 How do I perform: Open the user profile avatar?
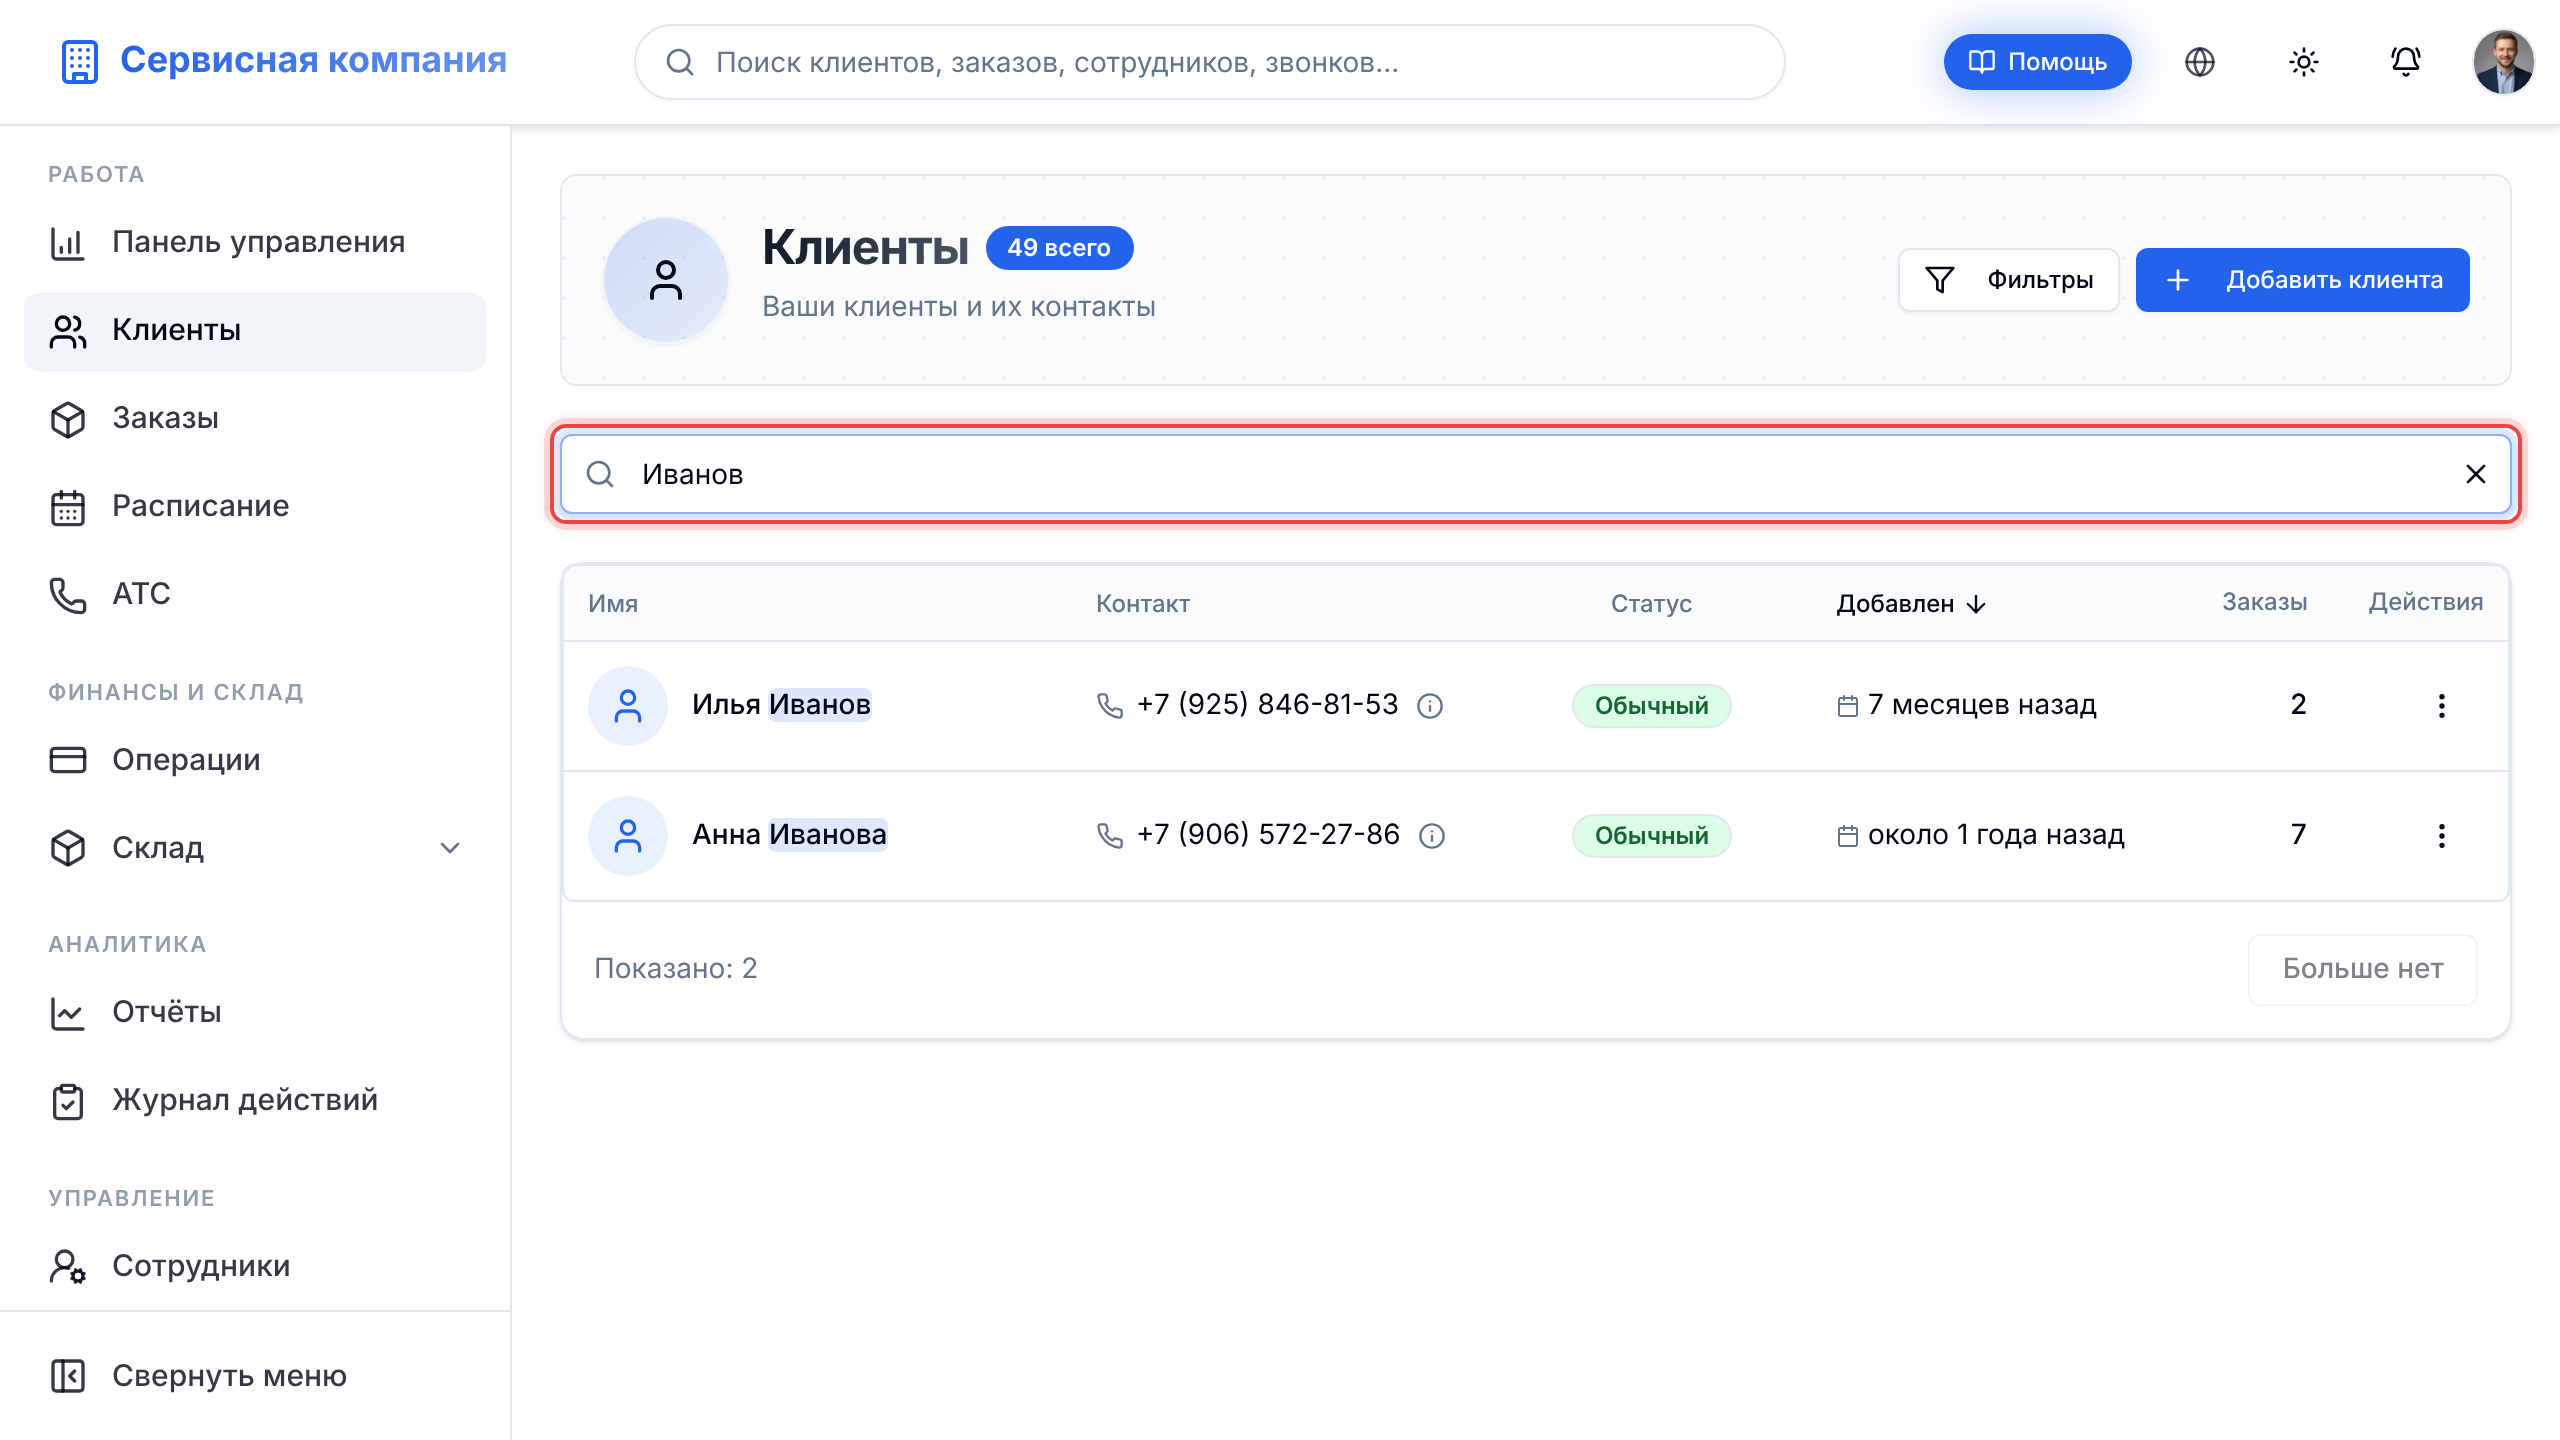2503,62
